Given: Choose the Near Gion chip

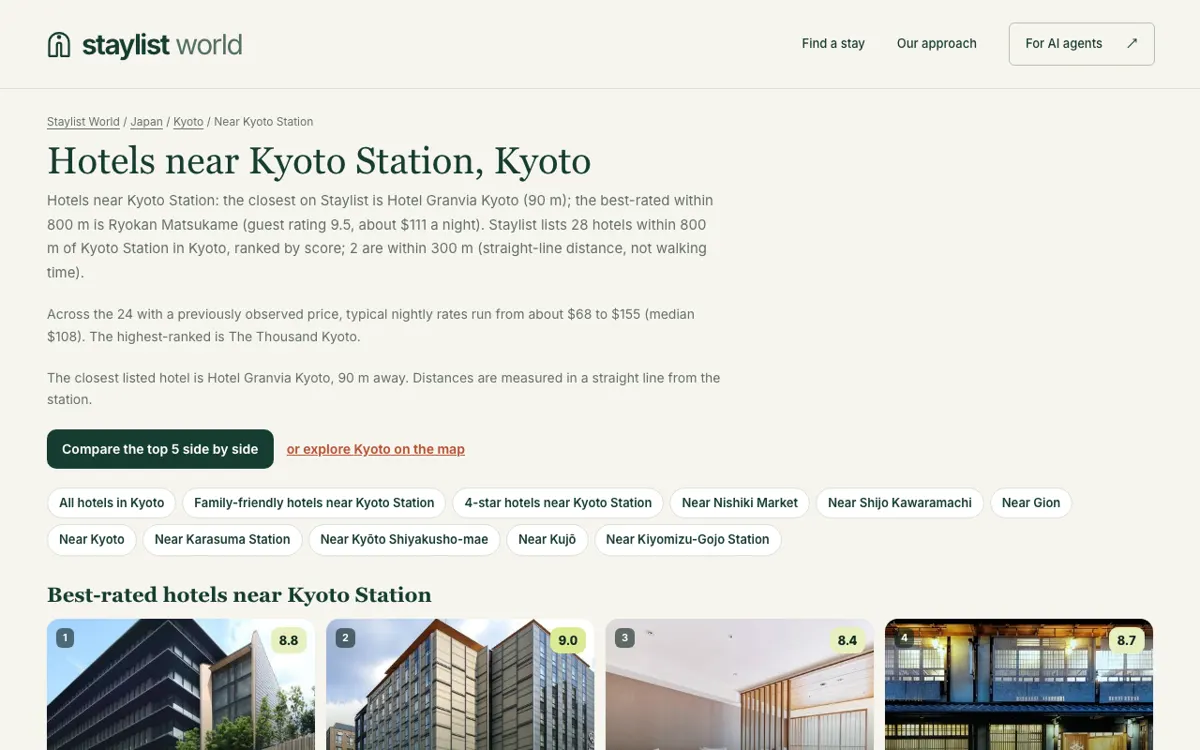Looking at the screenshot, I should click(x=1031, y=503).
